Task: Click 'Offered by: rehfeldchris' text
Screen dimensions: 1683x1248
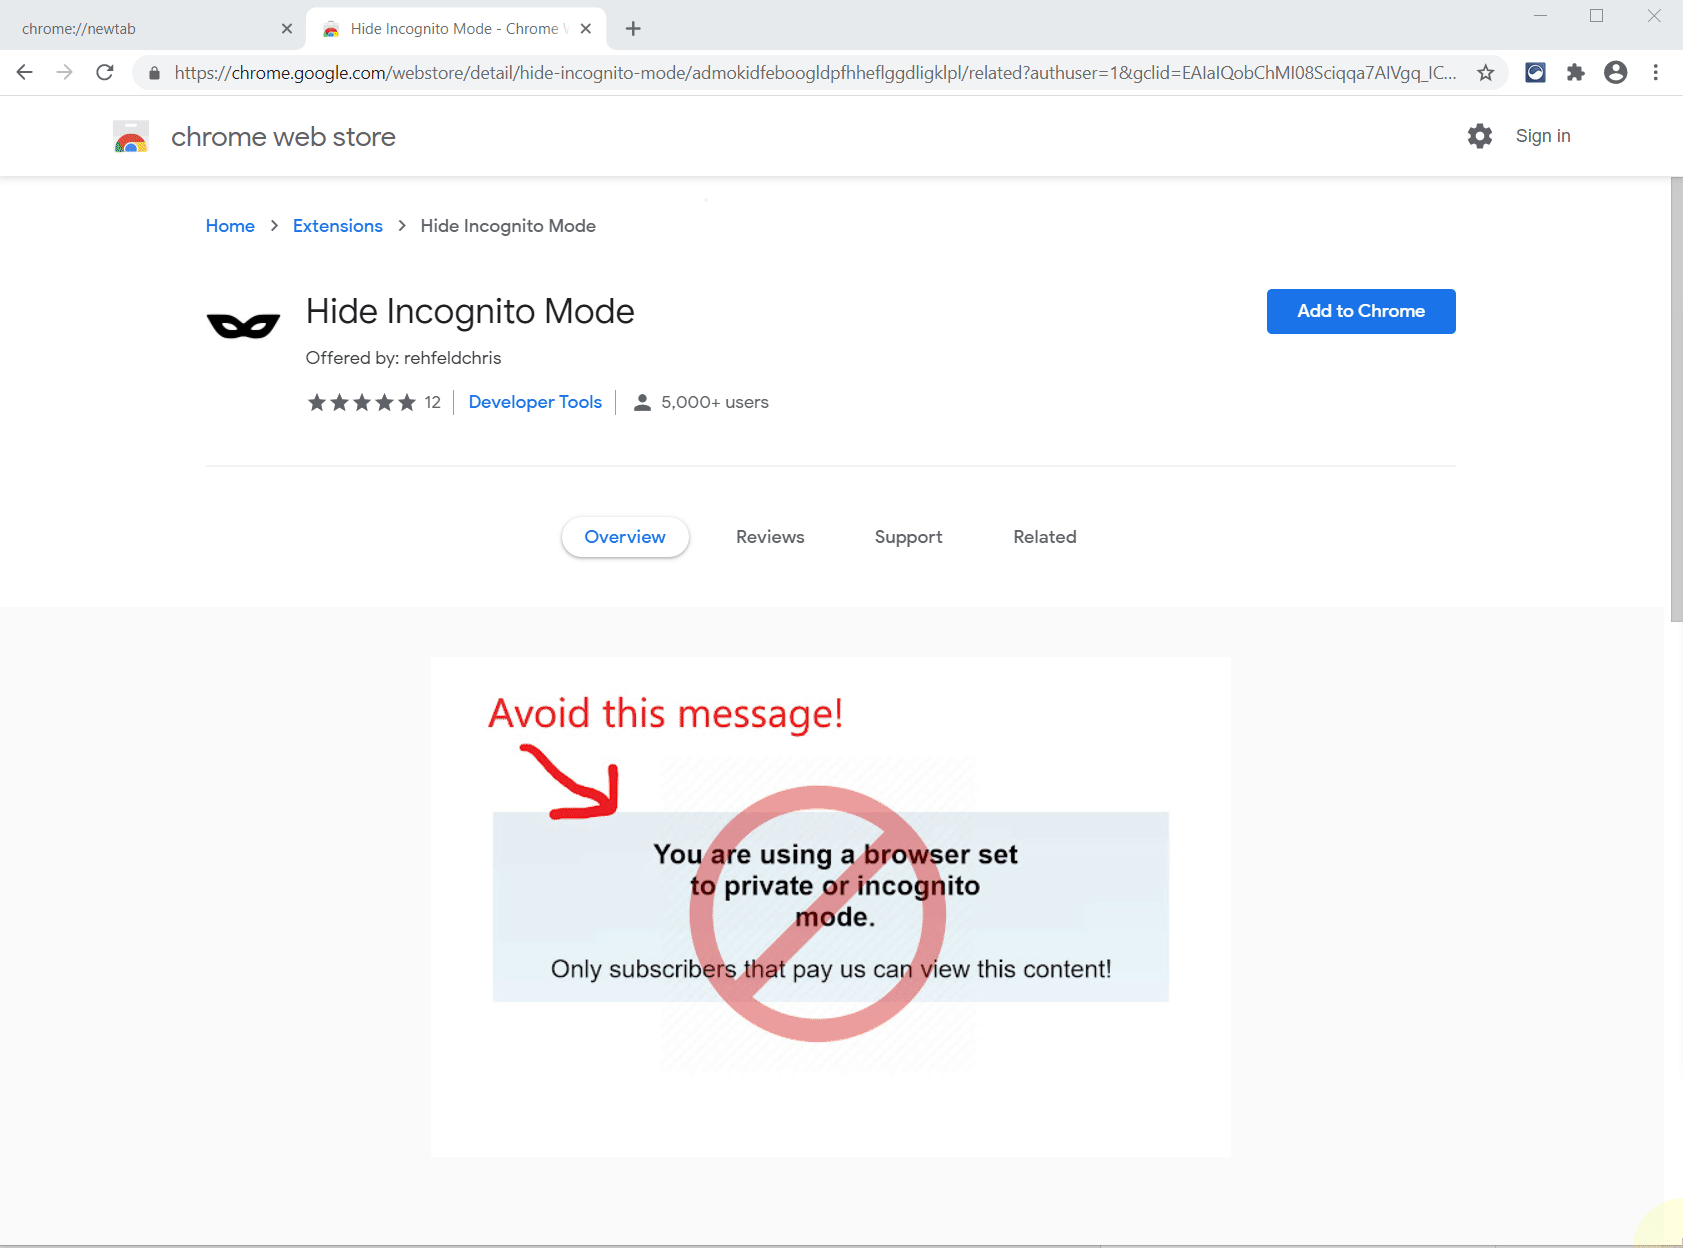Action: pos(404,358)
